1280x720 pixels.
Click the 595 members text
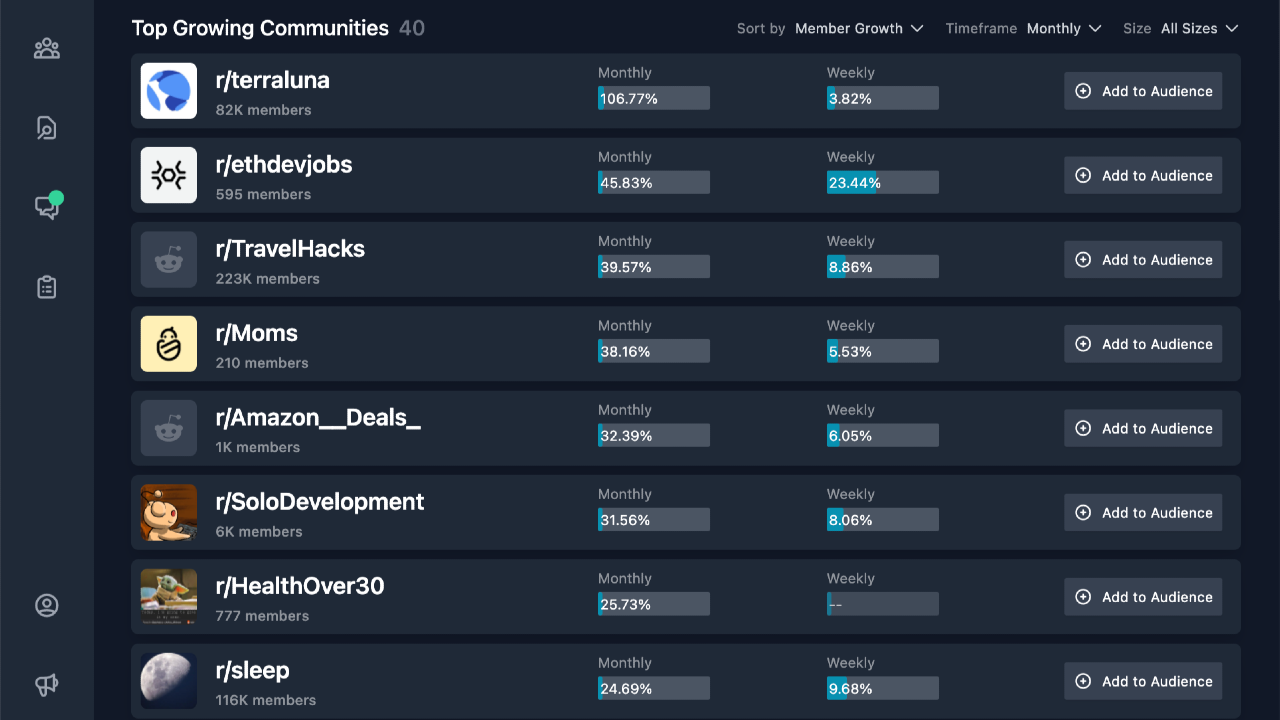tap(263, 194)
